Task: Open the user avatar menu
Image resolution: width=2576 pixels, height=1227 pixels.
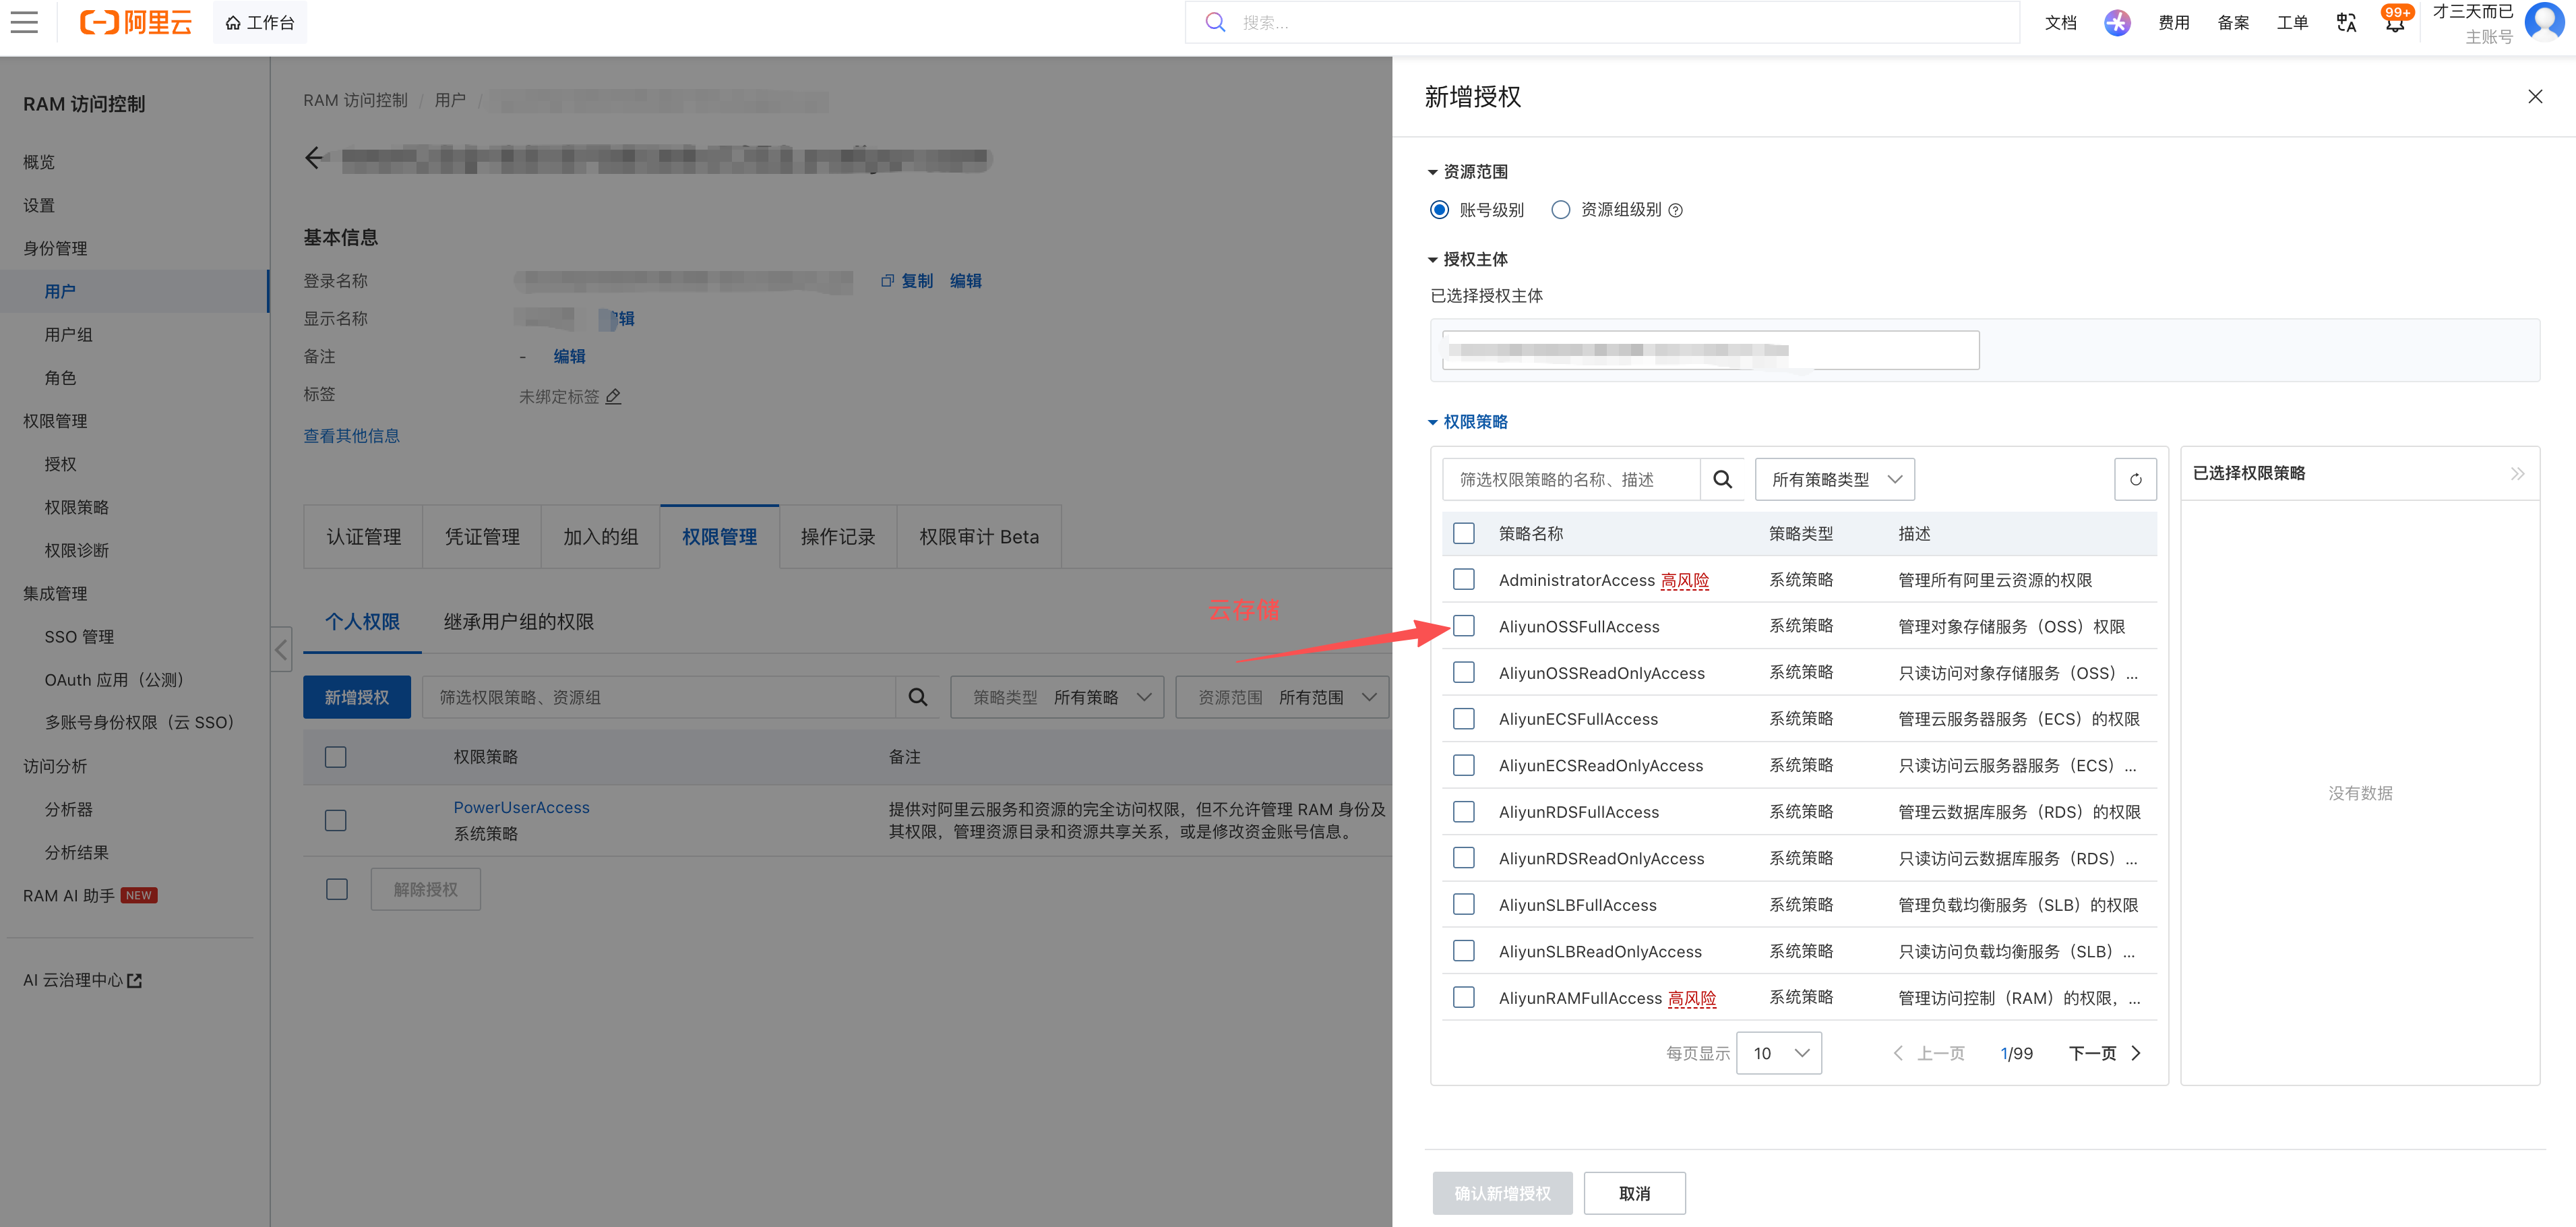Action: coord(2544,21)
